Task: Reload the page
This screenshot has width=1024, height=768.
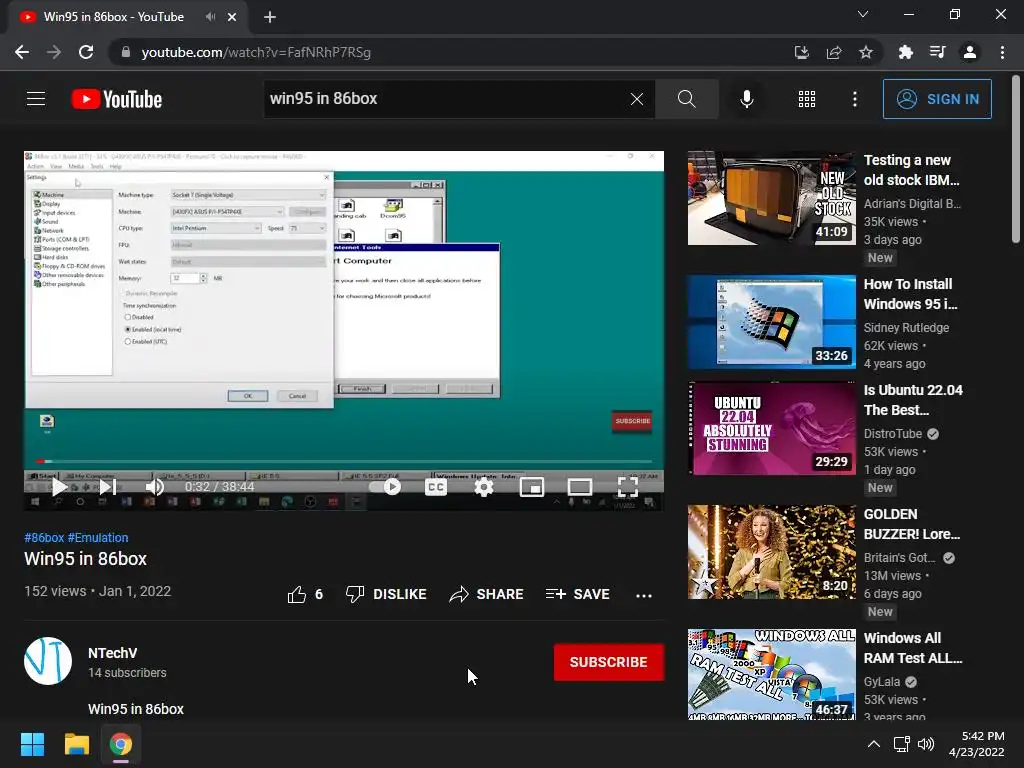Action: tap(86, 52)
